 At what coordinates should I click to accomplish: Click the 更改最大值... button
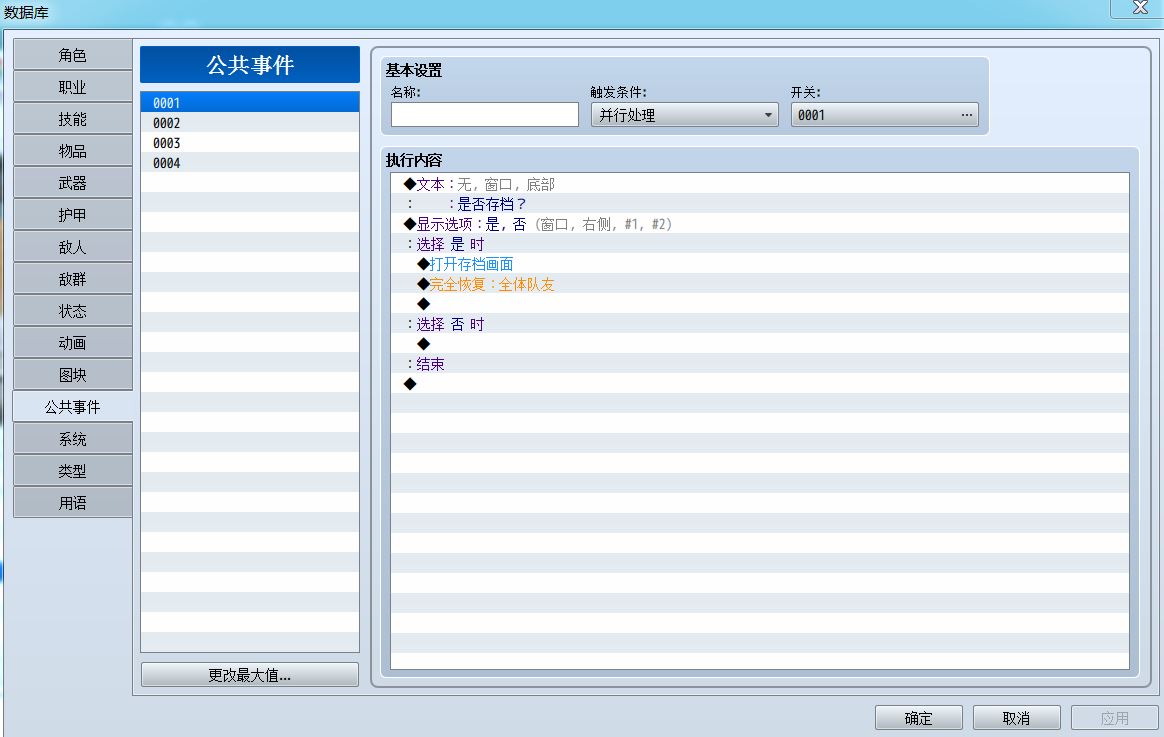click(x=249, y=675)
